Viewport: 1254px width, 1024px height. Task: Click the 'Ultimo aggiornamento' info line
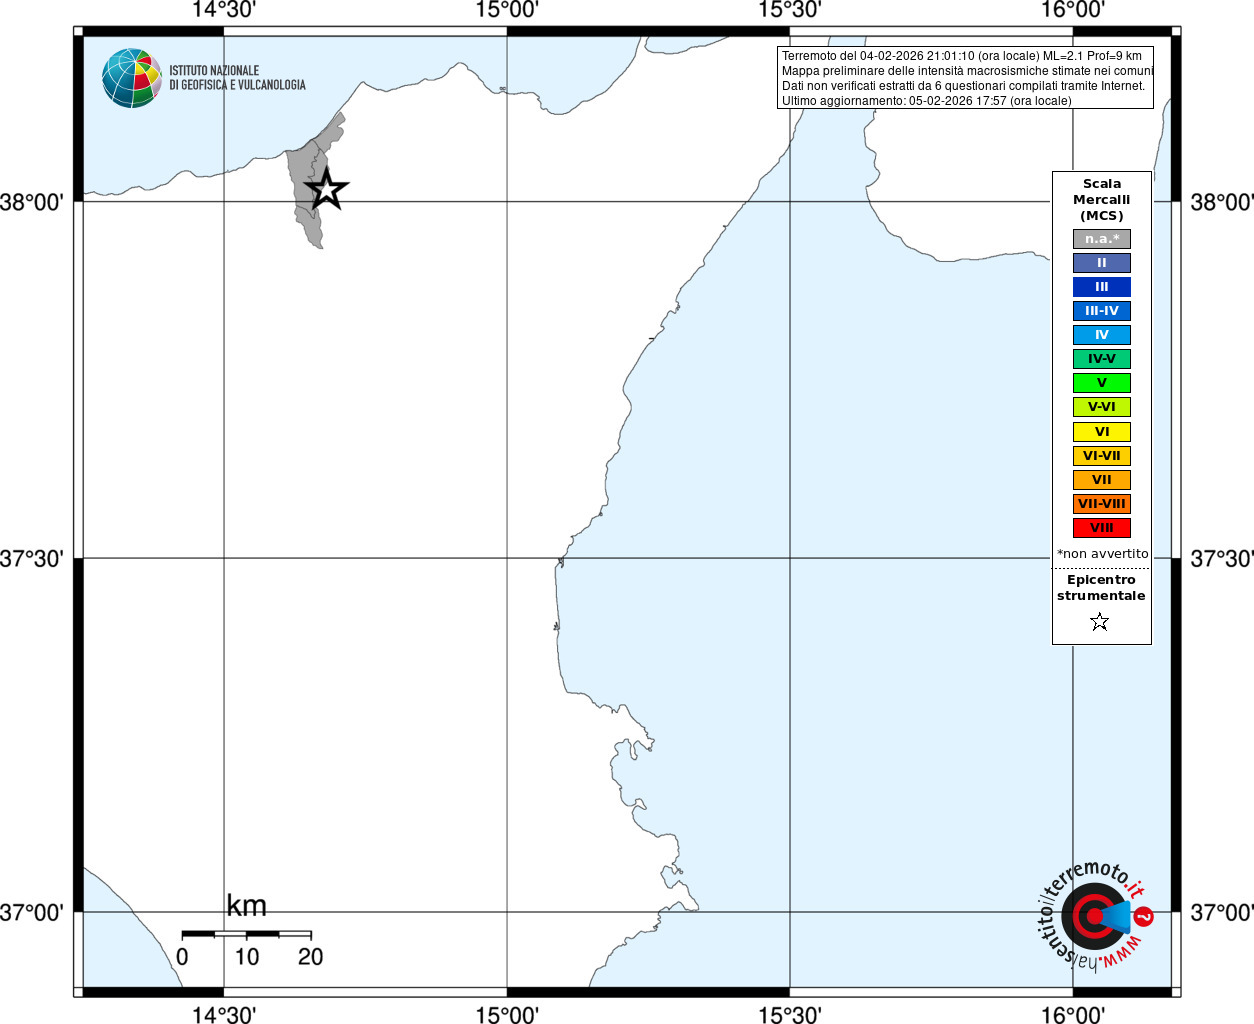[x=926, y=101]
